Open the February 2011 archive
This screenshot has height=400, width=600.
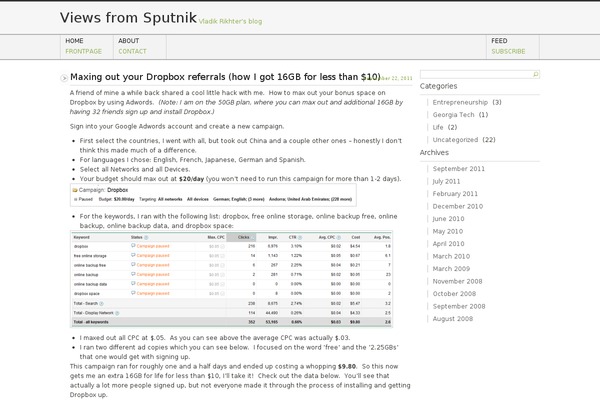455,194
